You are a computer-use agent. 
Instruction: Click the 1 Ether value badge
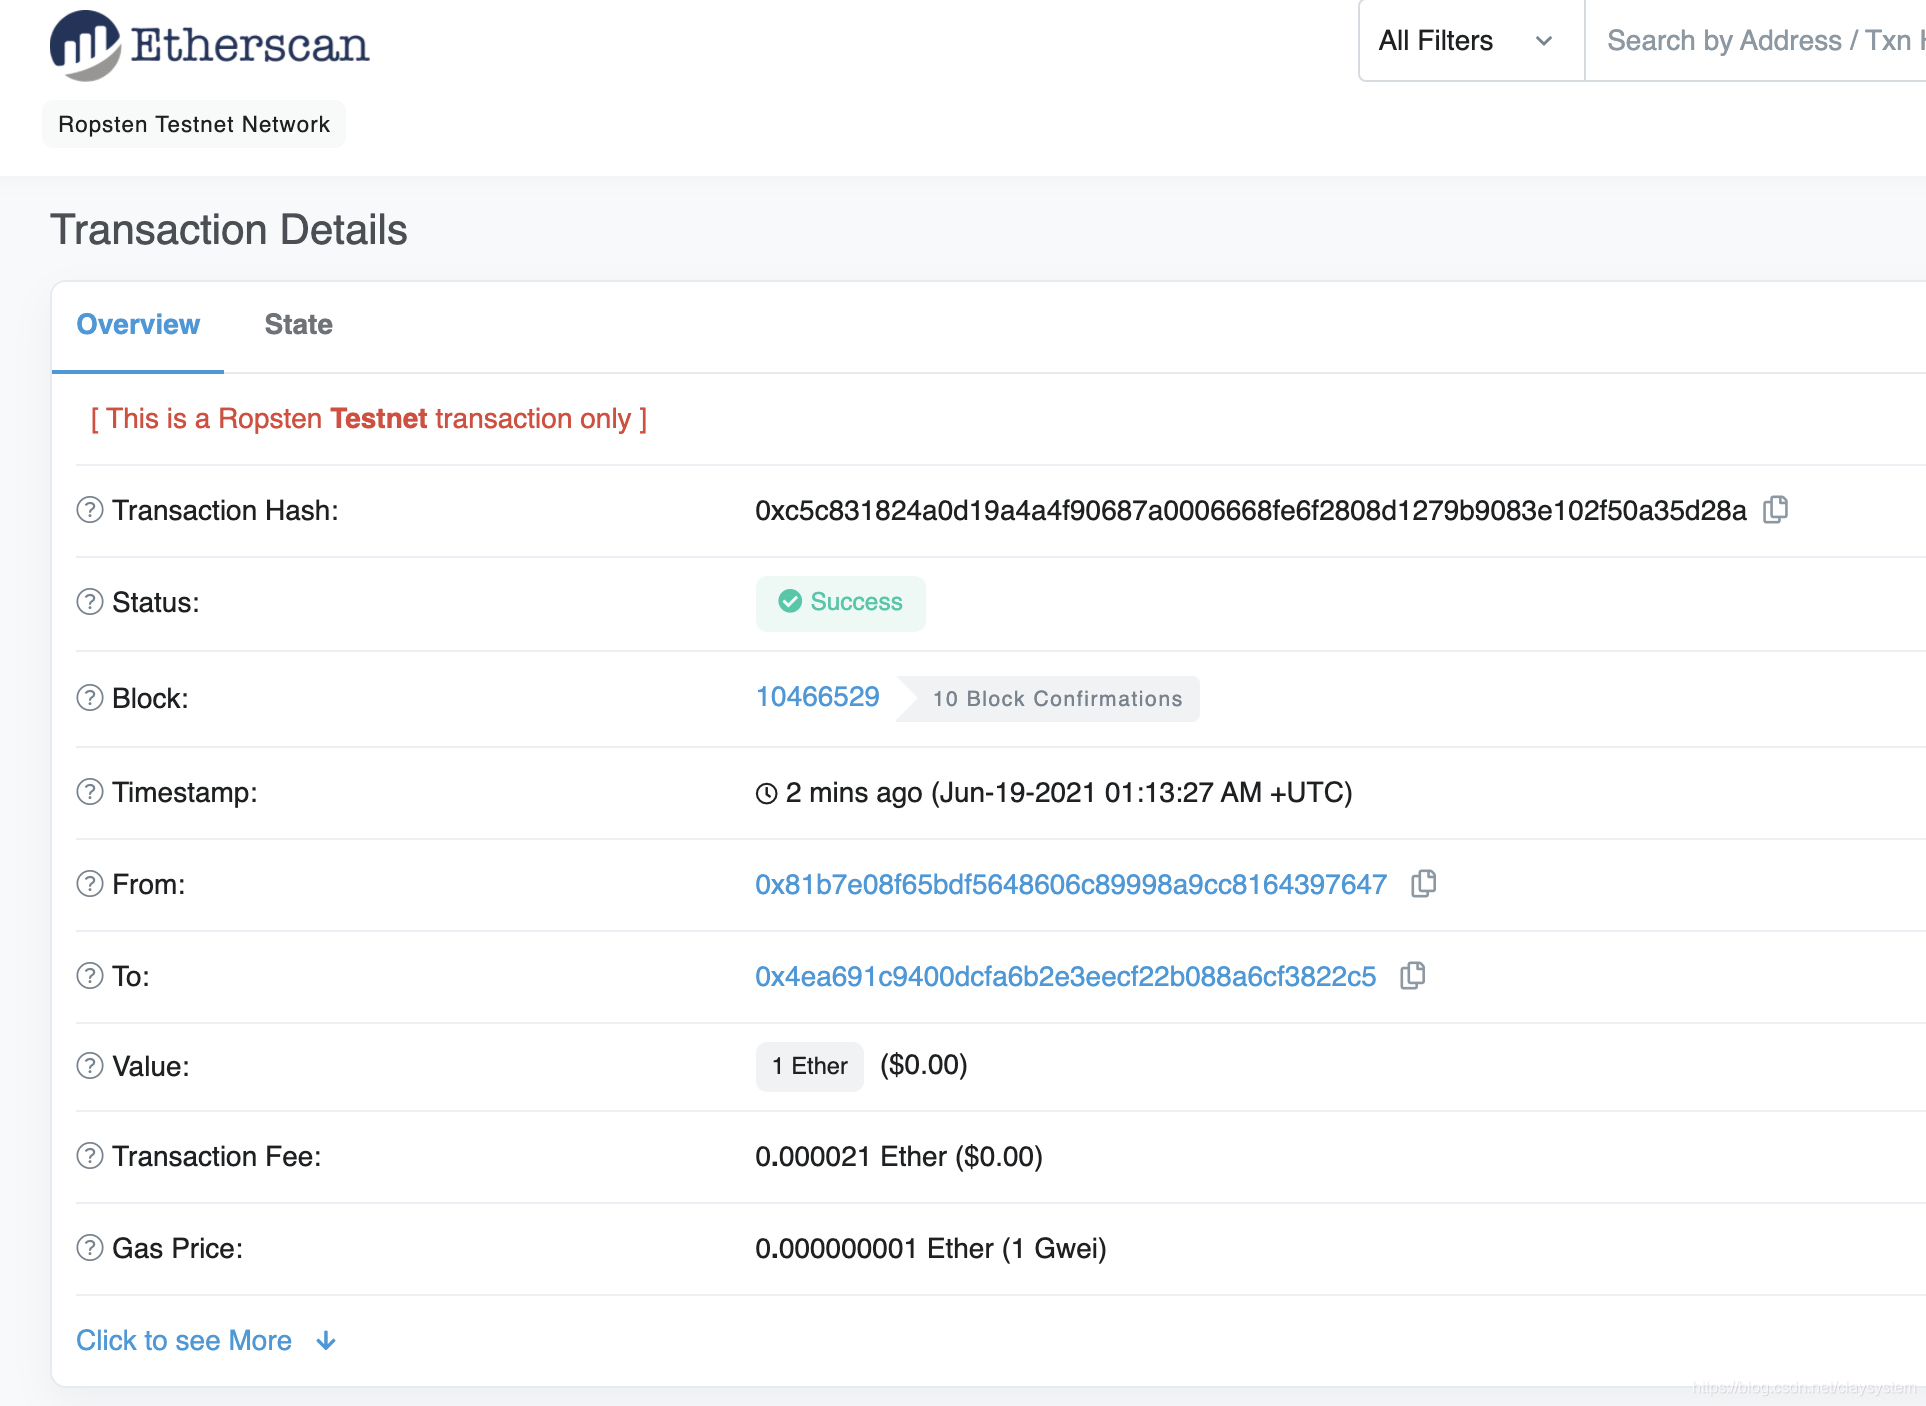pyautogui.click(x=809, y=1066)
